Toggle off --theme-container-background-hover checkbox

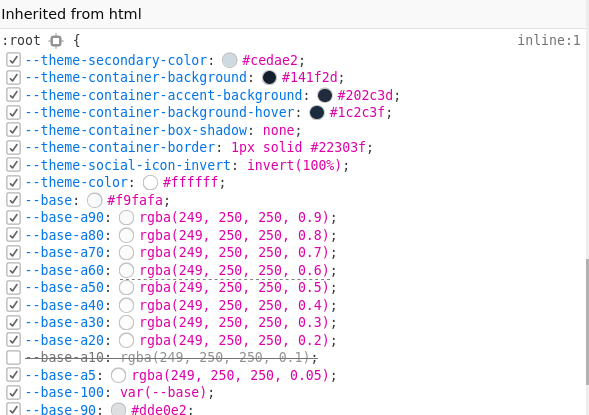pyautogui.click(x=14, y=112)
